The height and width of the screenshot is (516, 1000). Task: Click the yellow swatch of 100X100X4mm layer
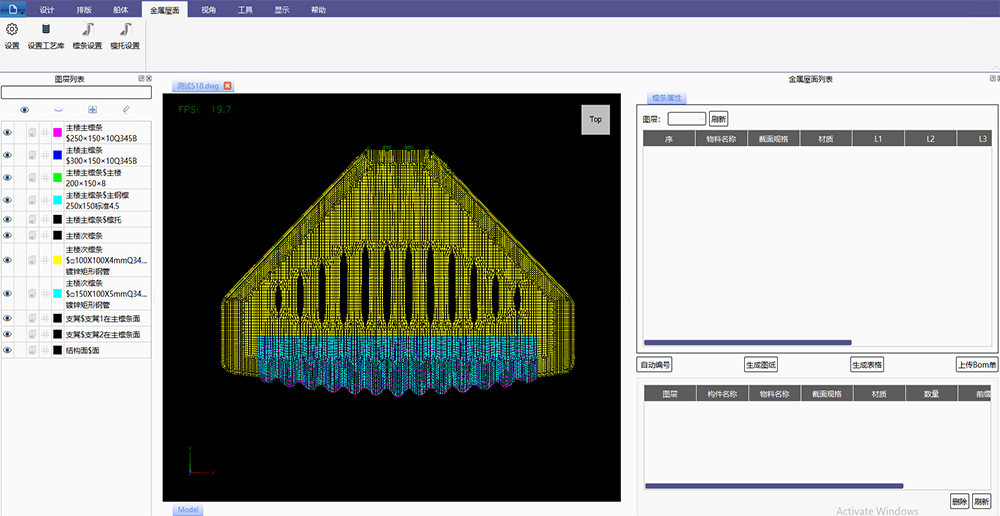point(57,260)
